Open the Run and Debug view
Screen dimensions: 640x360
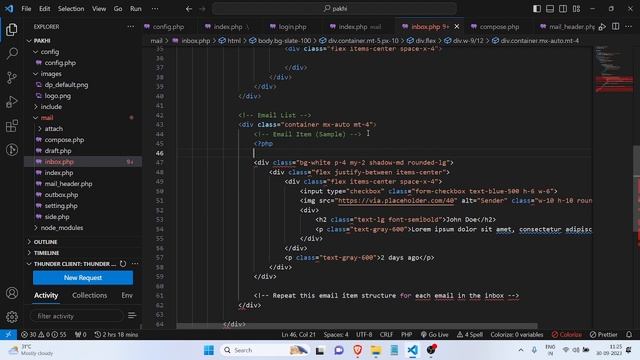tap(12, 102)
